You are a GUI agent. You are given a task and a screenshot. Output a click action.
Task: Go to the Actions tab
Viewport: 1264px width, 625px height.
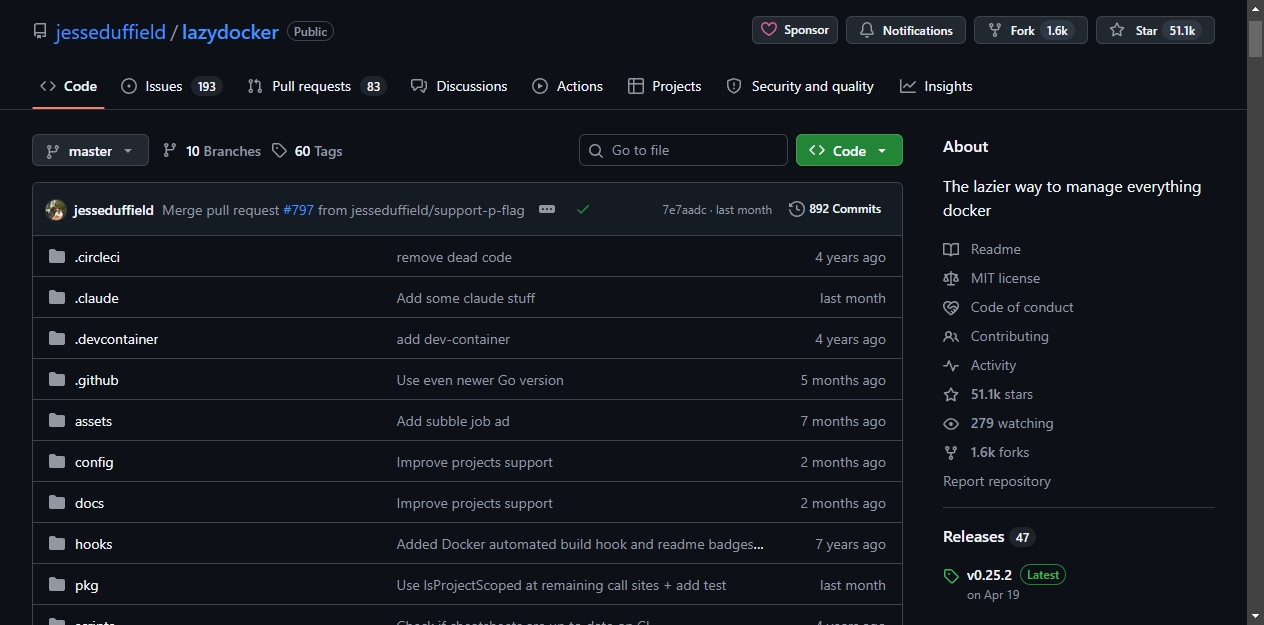(x=568, y=86)
